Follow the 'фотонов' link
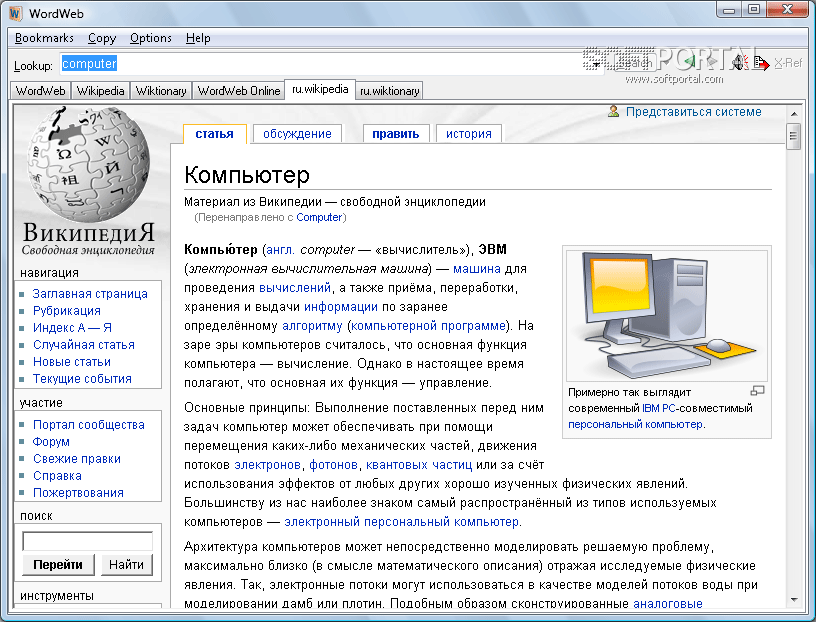816x622 pixels. 334,465
